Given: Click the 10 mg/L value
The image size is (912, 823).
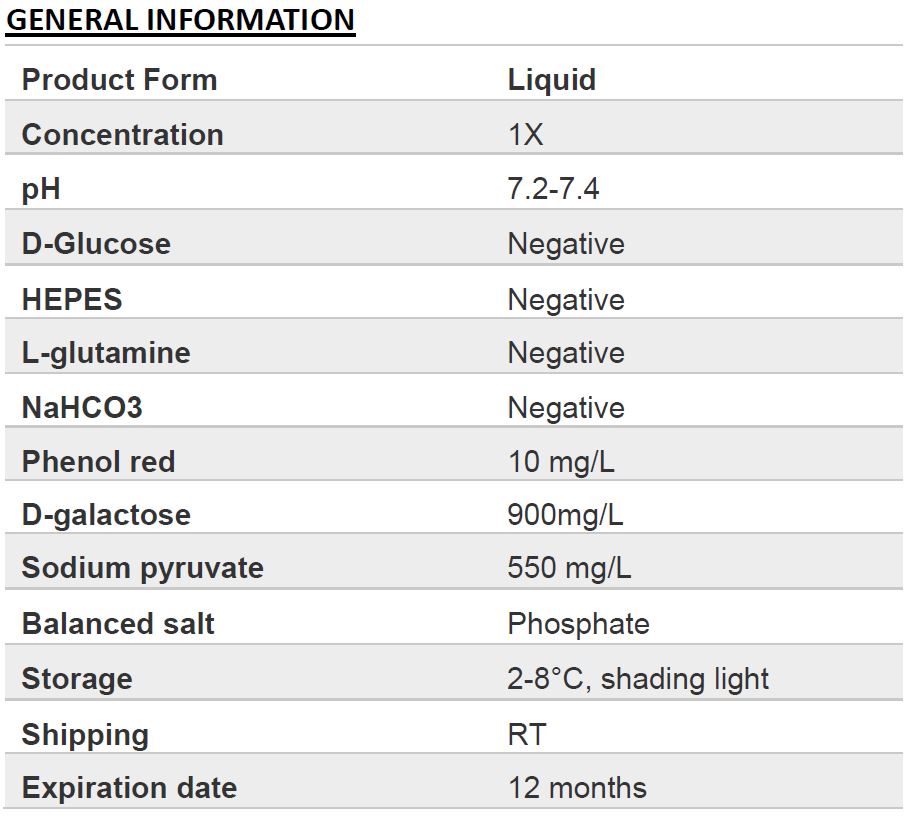Looking at the screenshot, I should pyautogui.click(x=561, y=462).
